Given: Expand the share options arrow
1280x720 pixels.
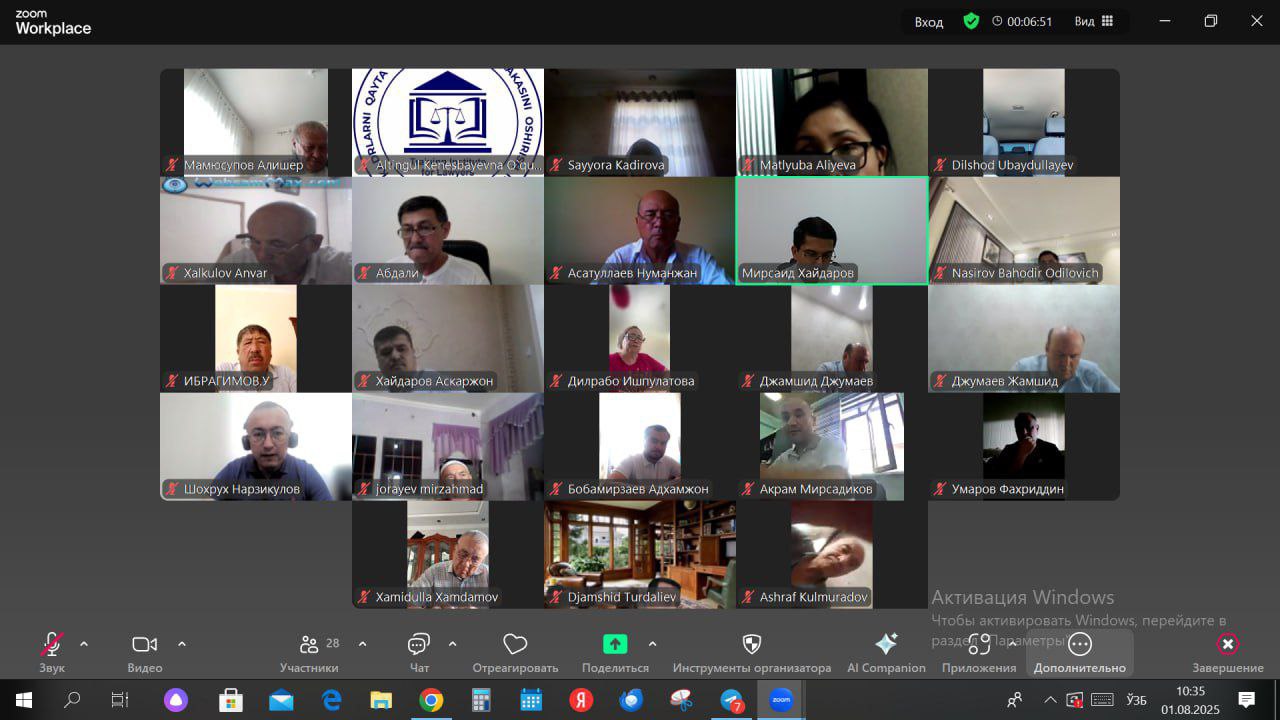Looking at the screenshot, I should [x=653, y=644].
